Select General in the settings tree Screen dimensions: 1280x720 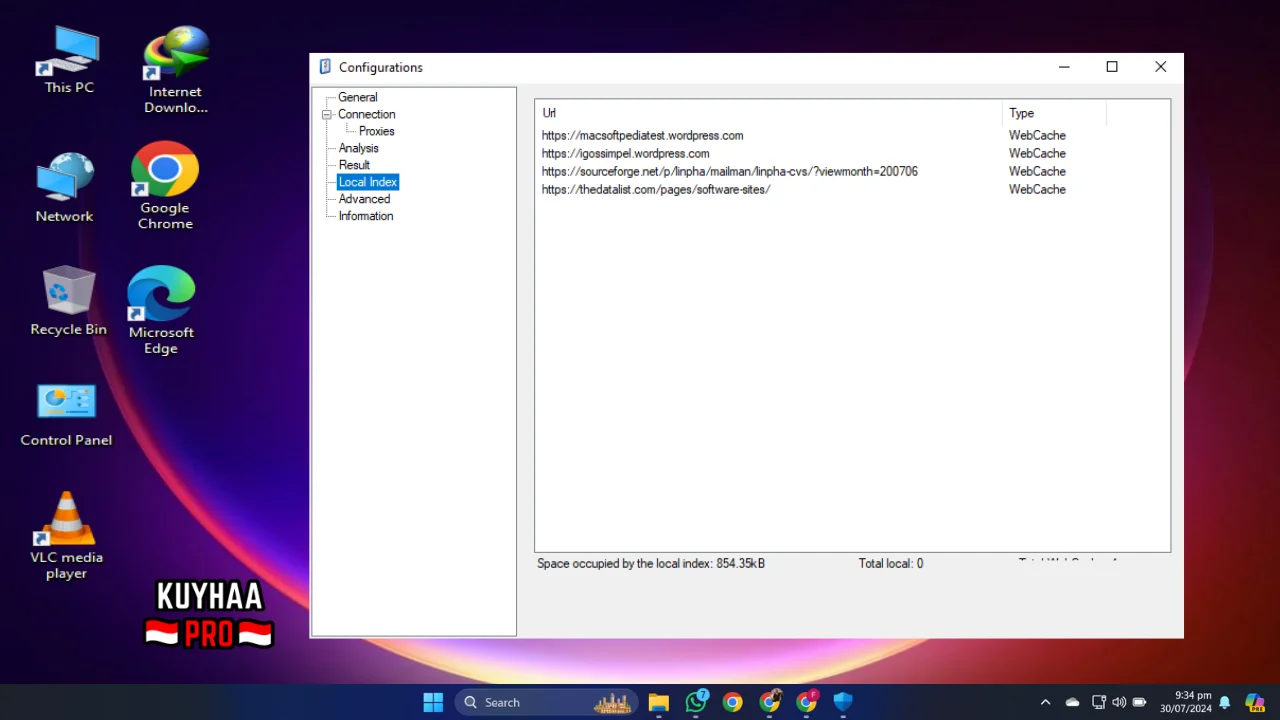point(357,97)
